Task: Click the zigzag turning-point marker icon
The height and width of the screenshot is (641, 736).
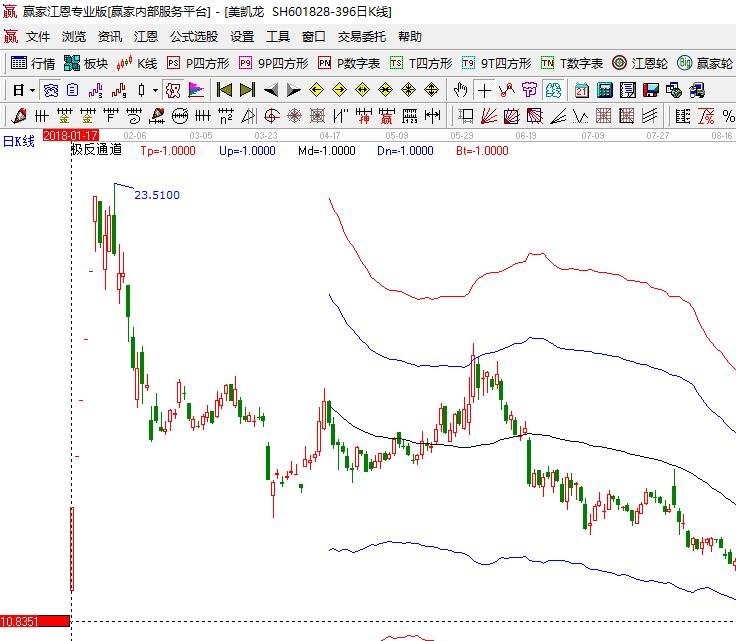Action: click(507, 90)
